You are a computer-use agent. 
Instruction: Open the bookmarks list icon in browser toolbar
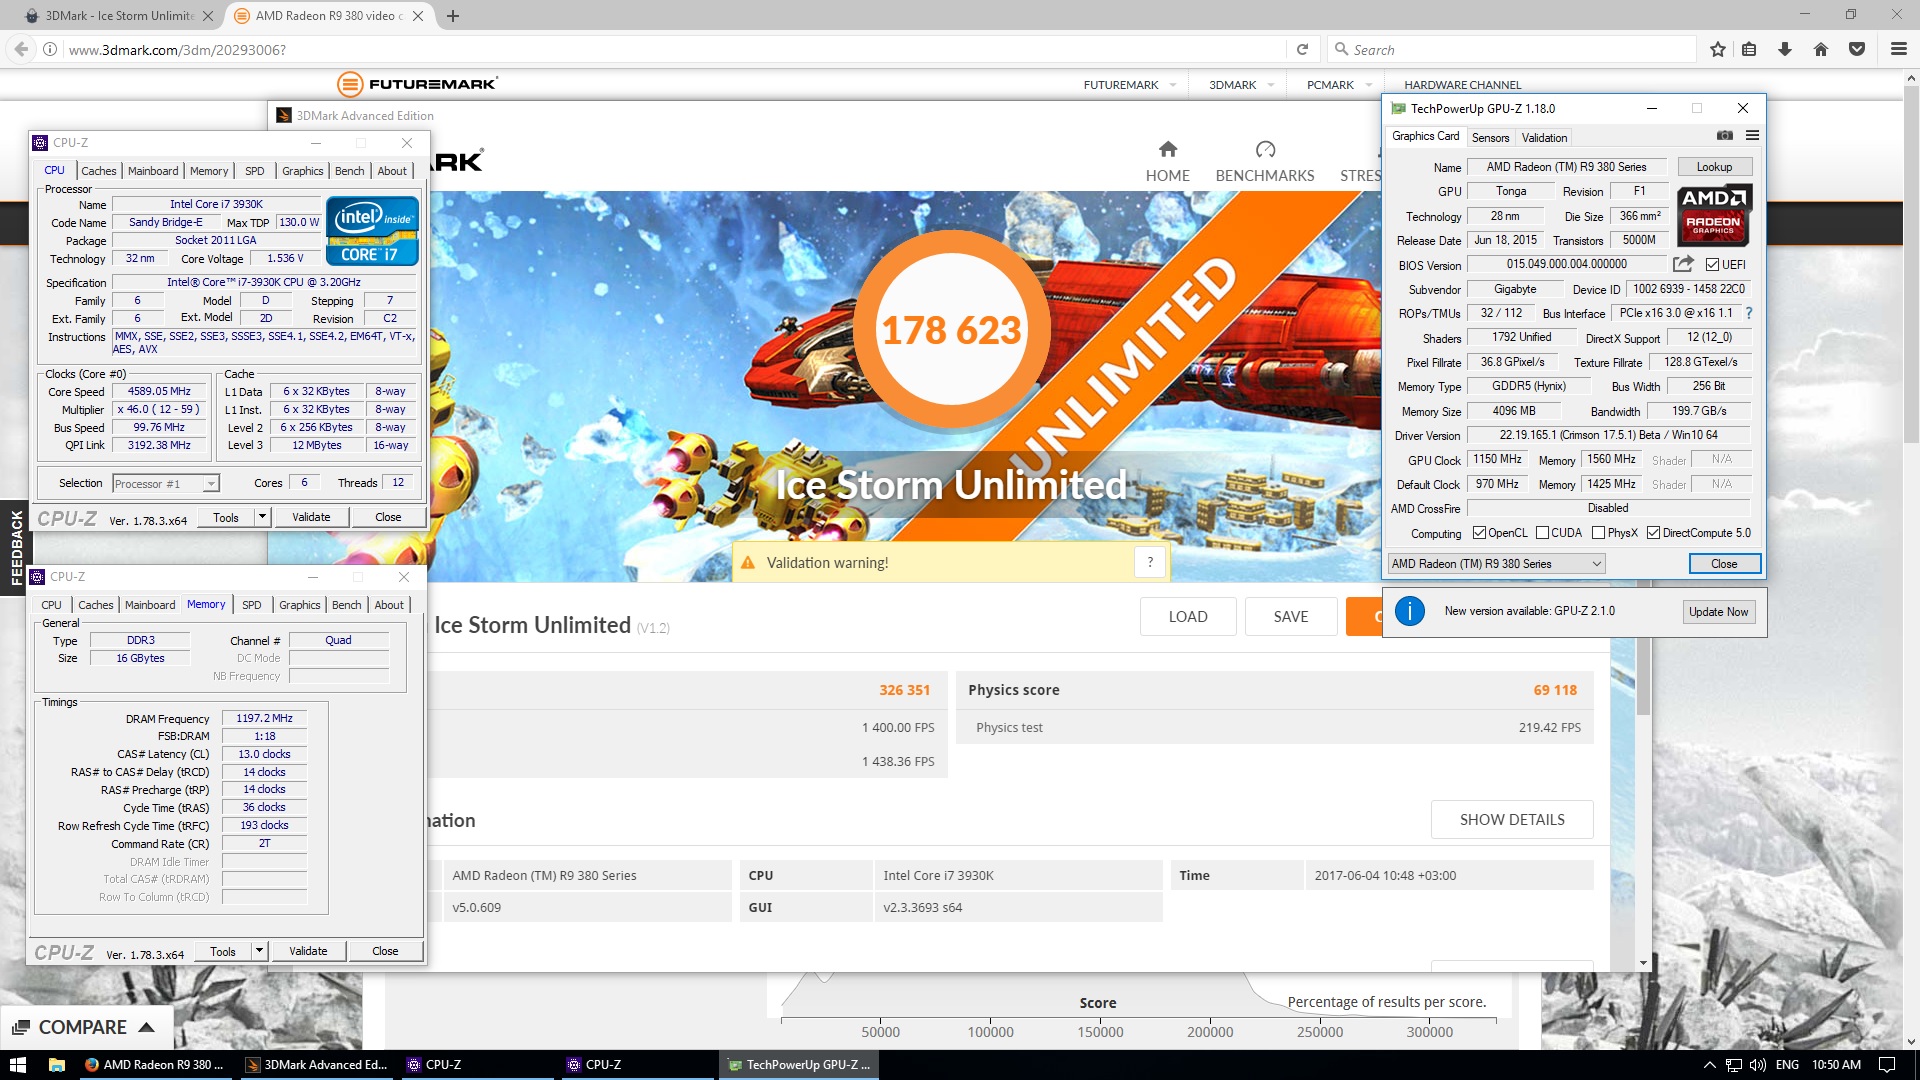tap(1749, 49)
